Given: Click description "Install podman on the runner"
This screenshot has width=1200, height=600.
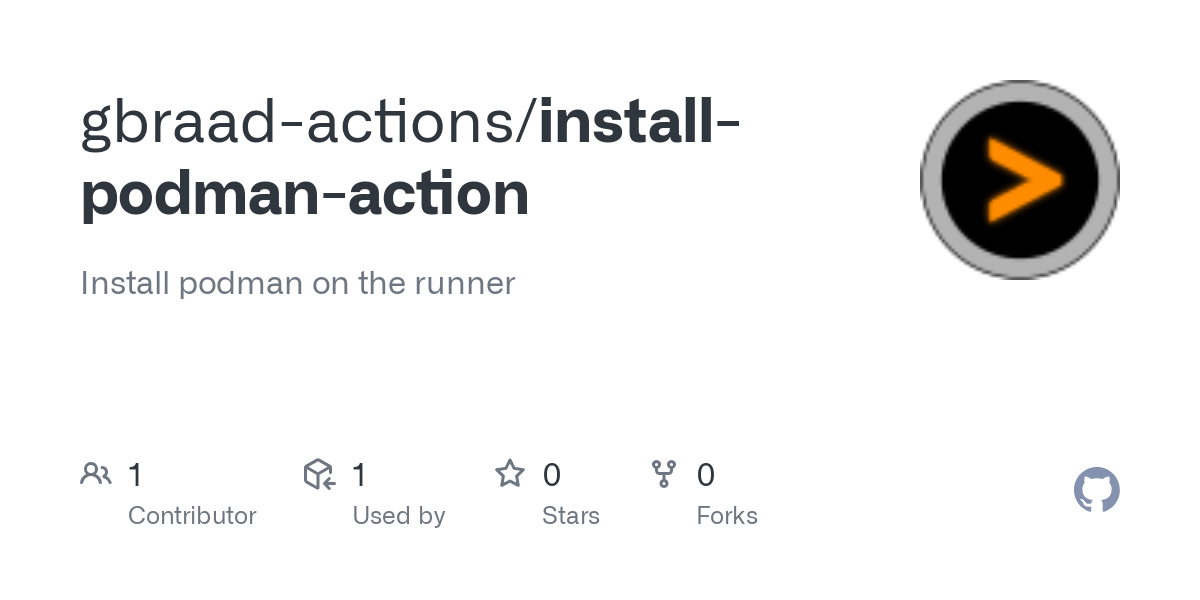Looking at the screenshot, I should [x=297, y=283].
